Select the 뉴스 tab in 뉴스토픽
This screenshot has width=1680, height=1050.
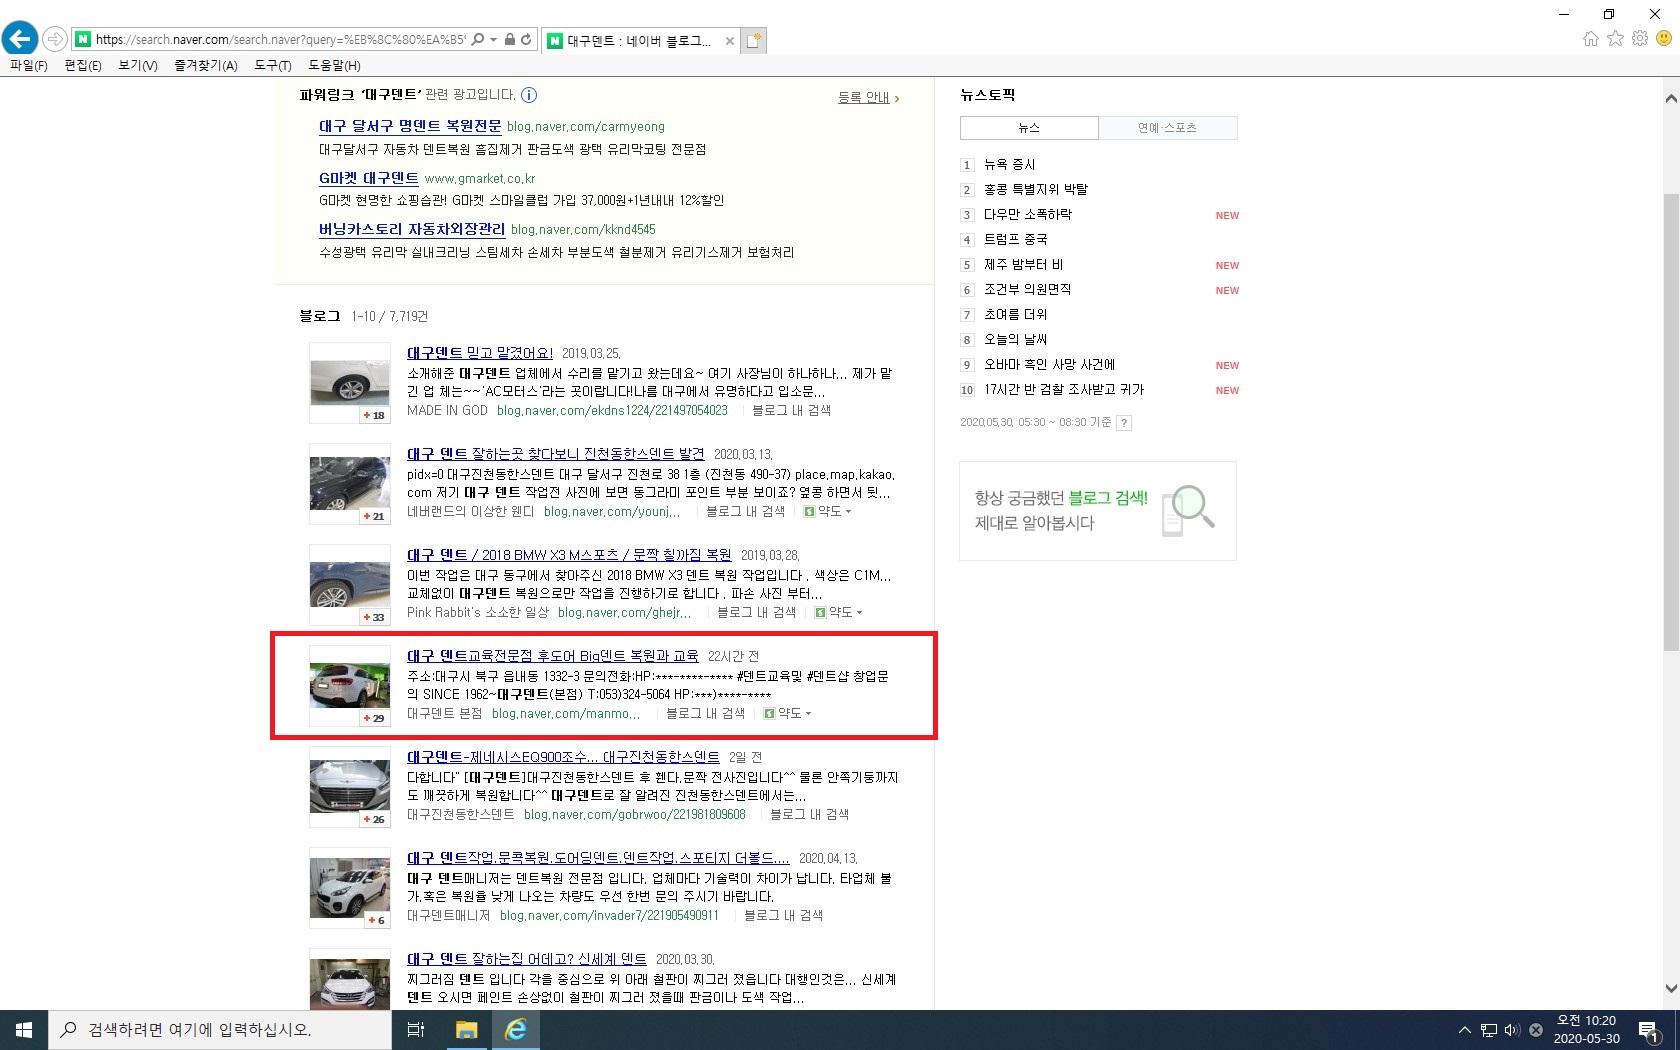coord(1029,128)
